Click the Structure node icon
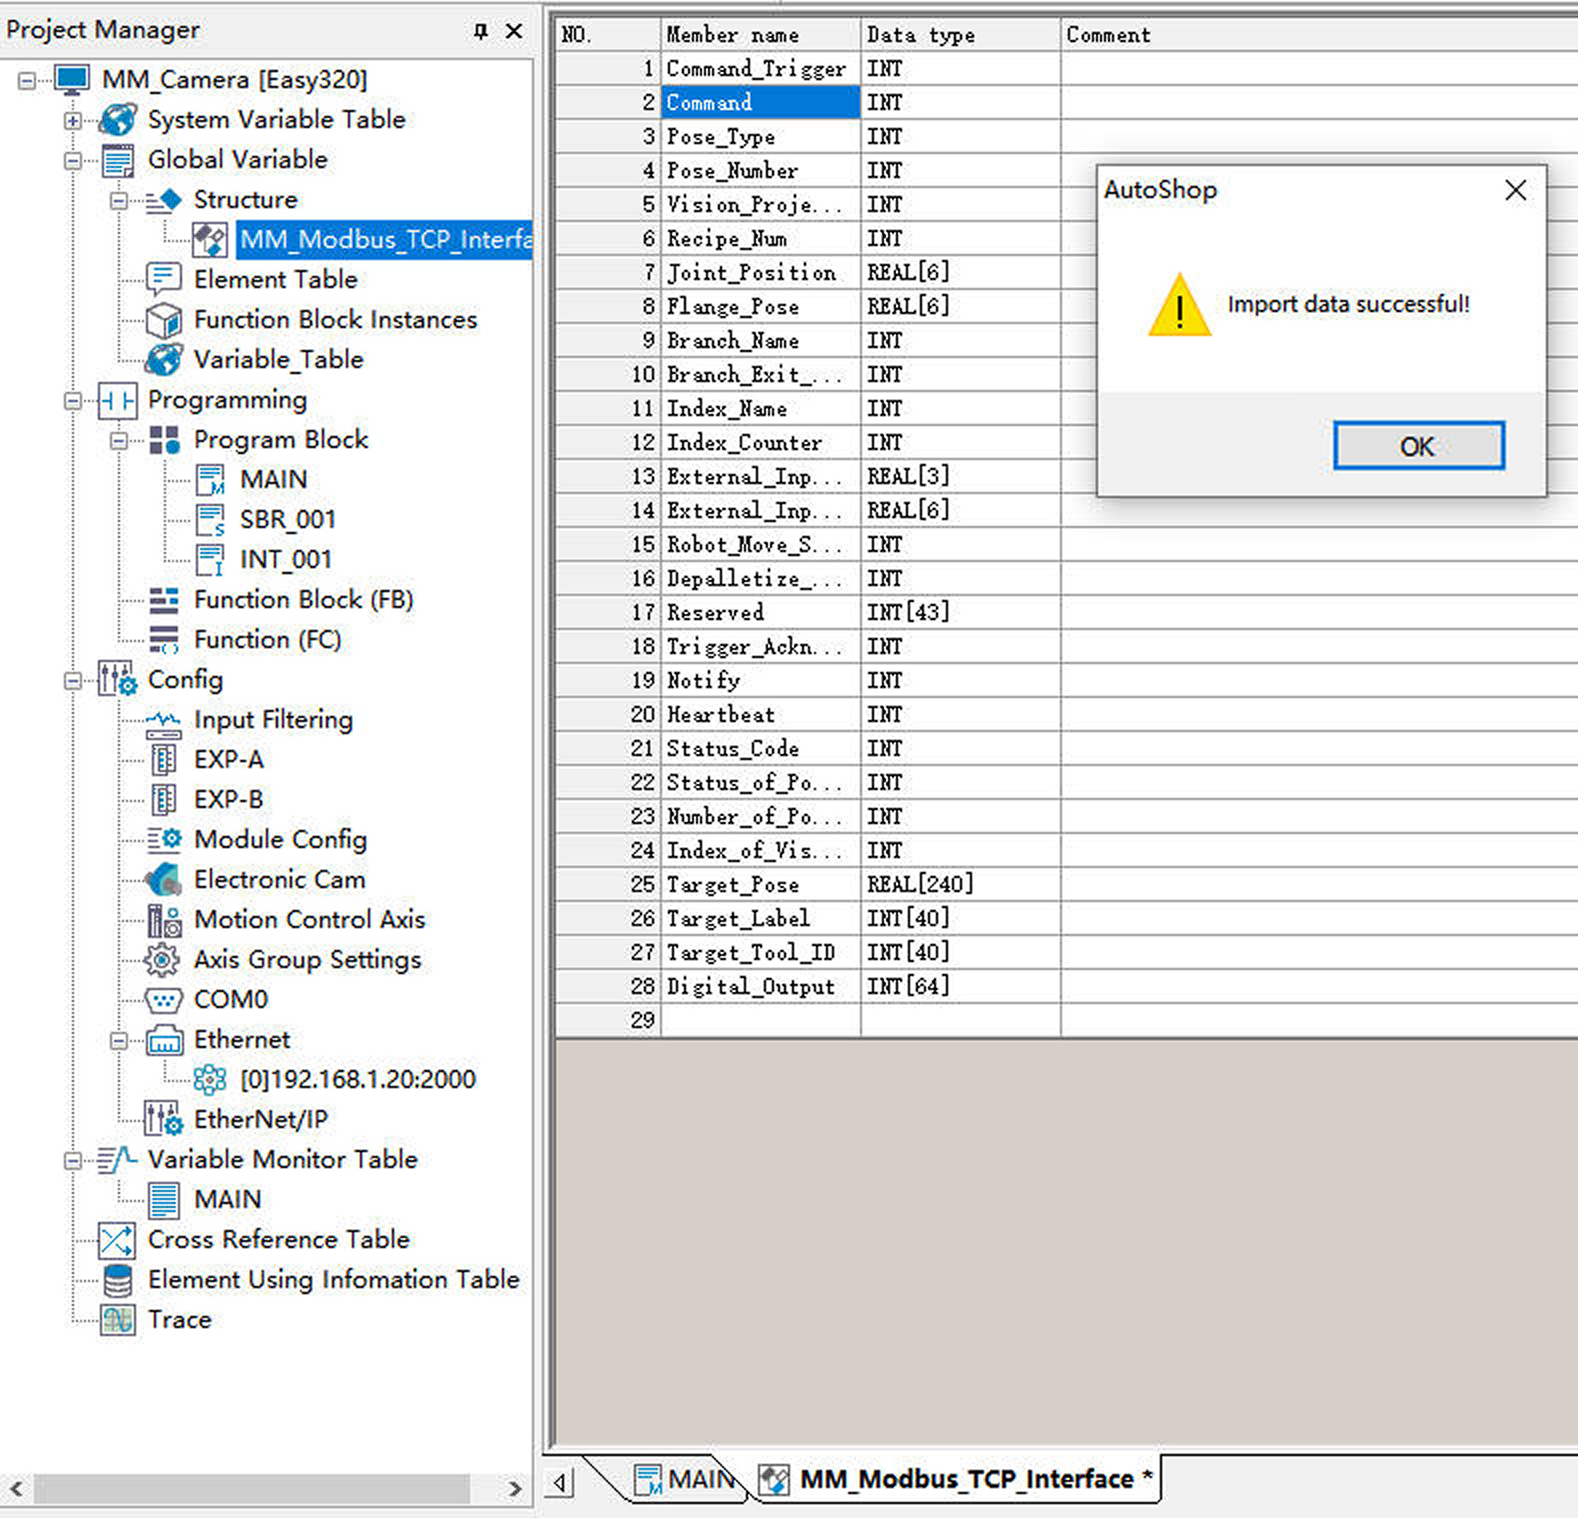This screenshot has height=1518, width=1578. tap(163, 200)
